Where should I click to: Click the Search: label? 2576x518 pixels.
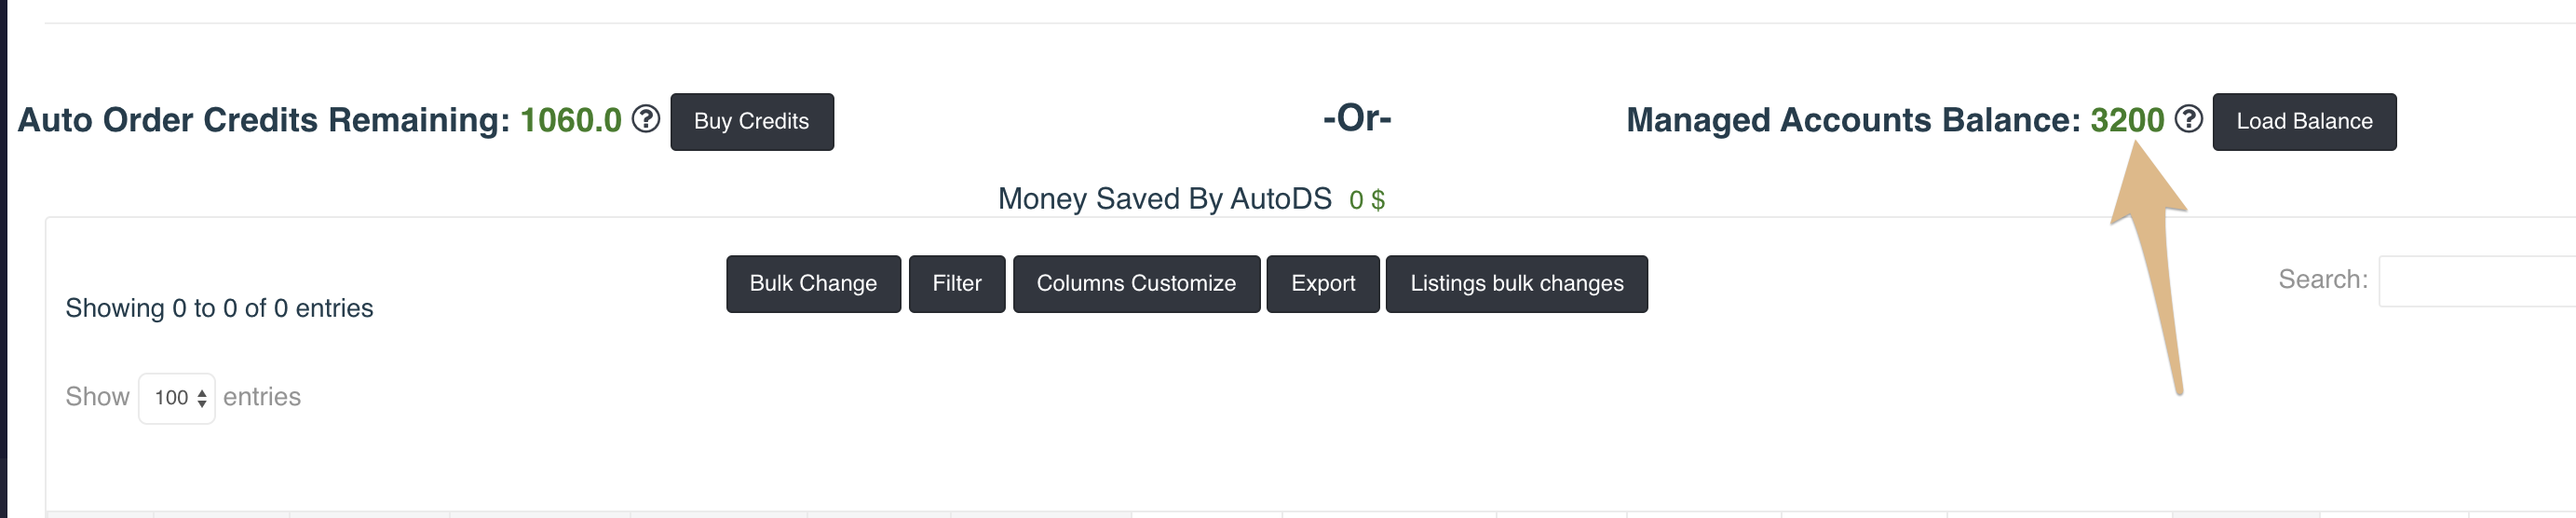(x=2322, y=279)
